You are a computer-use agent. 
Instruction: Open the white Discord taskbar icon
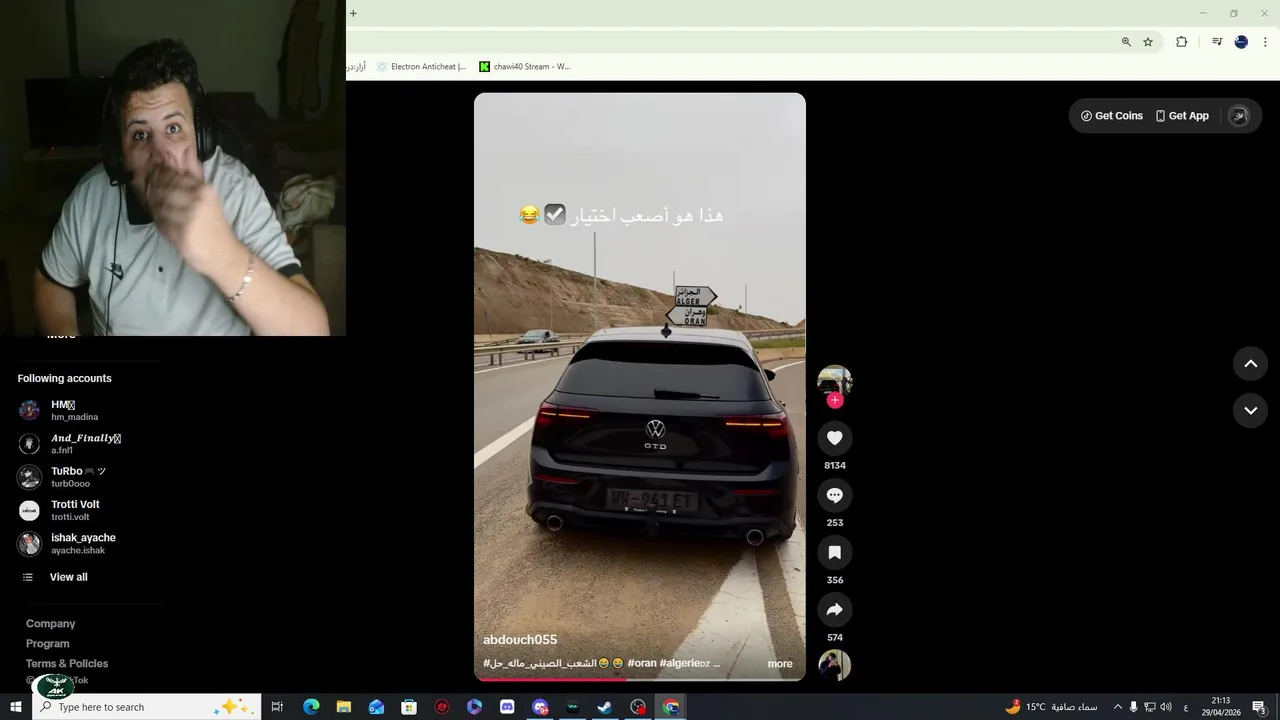pyautogui.click(x=507, y=707)
